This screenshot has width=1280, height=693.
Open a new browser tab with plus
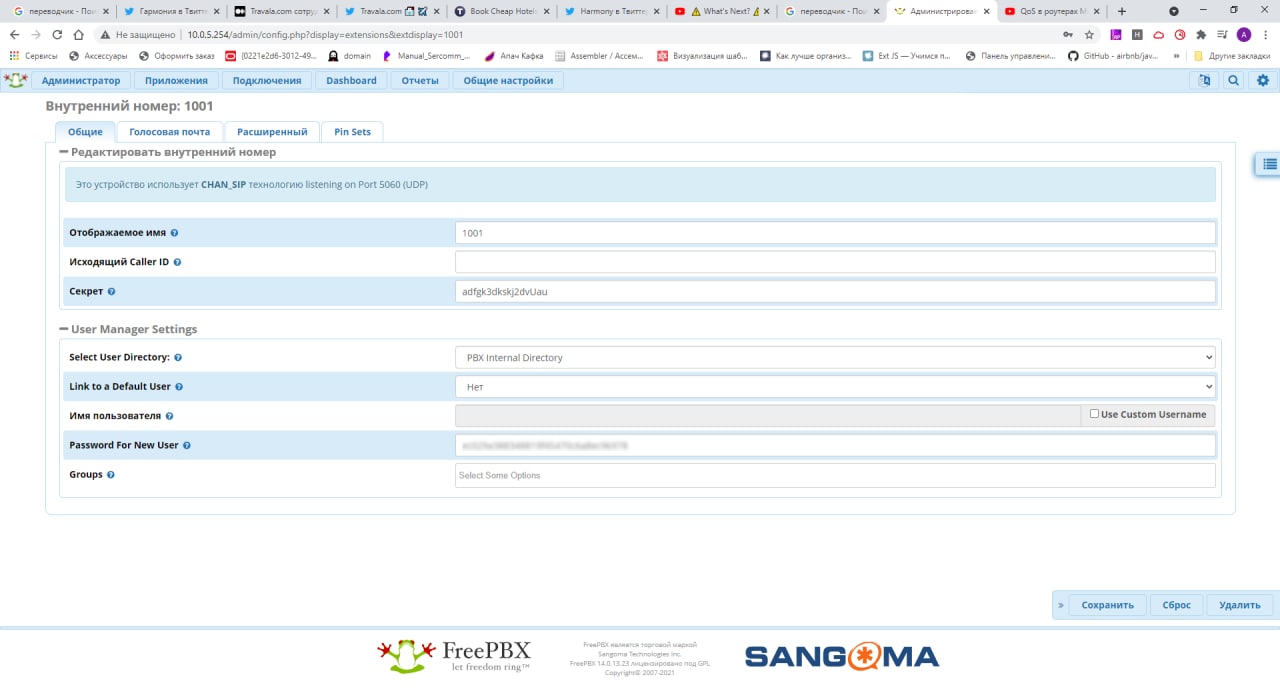(x=1121, y=11)
